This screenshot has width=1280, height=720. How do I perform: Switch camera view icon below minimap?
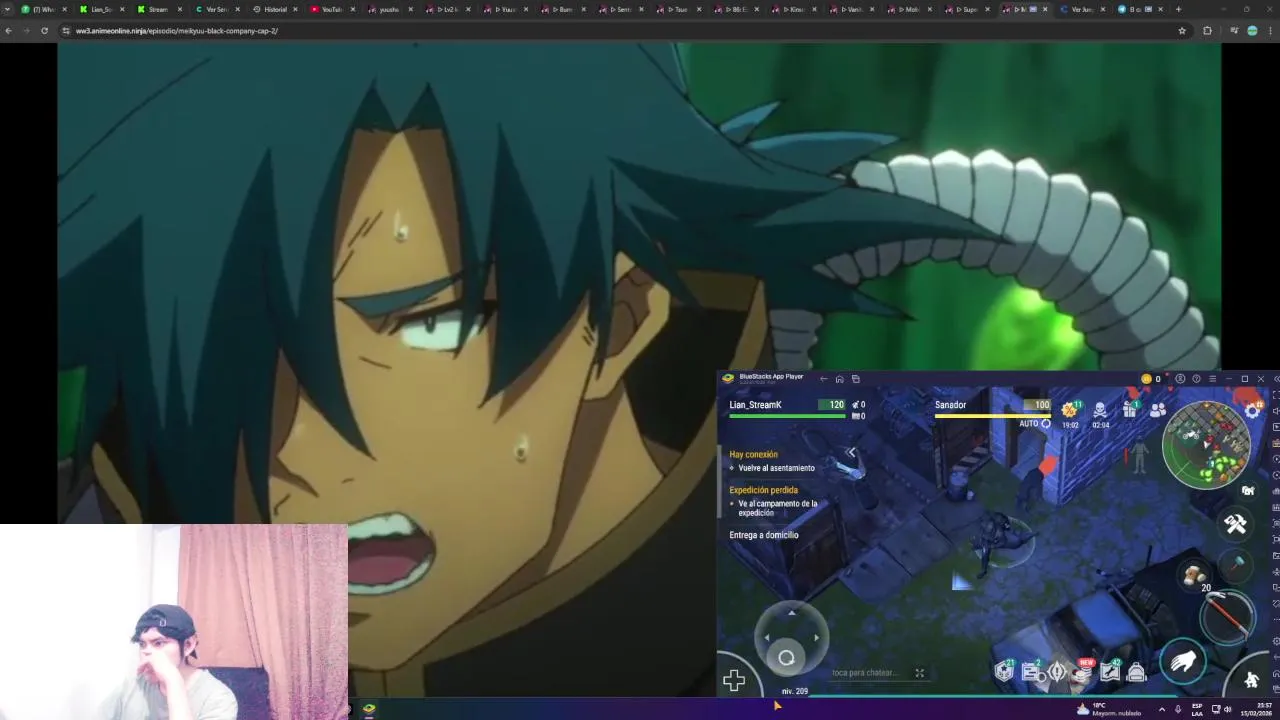point(1248,491)
